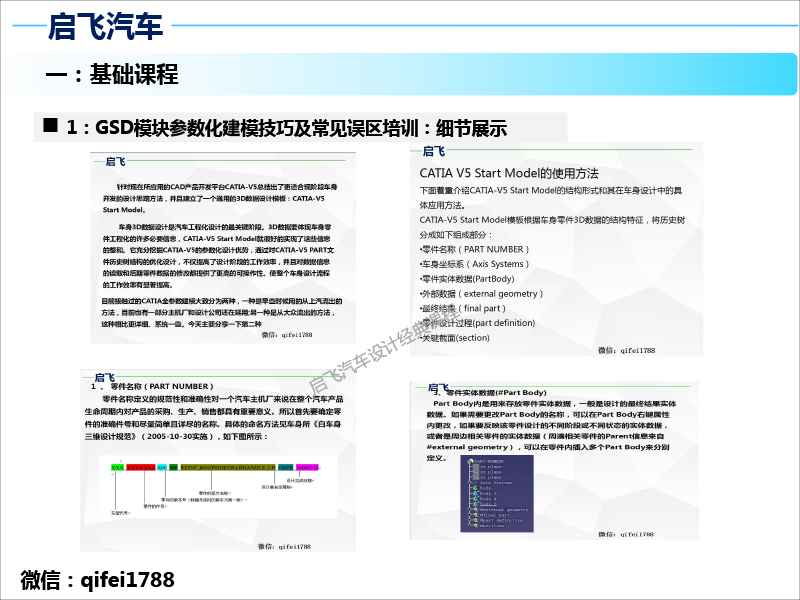Viewport: 800px width, 600px height.
Task: Click the olive REINF_ROOFSIDEGRABHANDLE segment
Action: point(228,467)
